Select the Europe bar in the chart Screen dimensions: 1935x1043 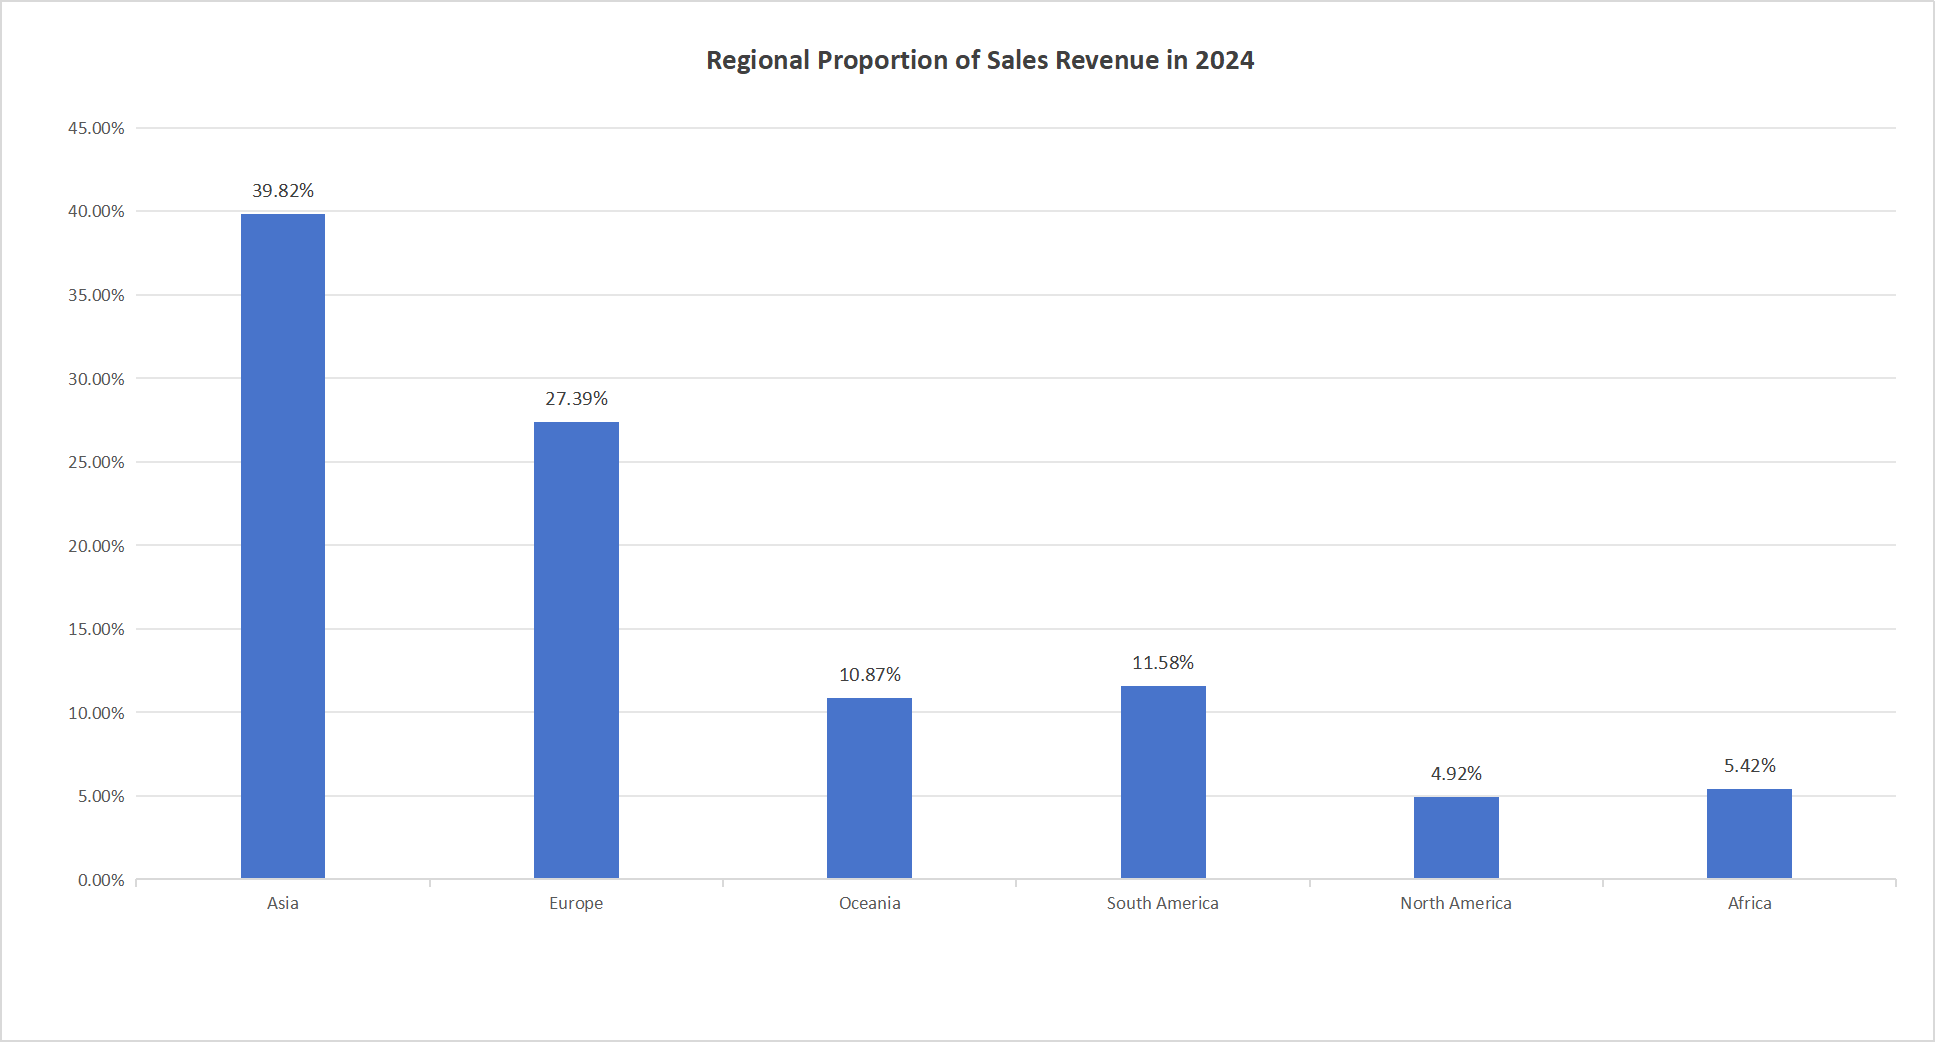(576, 650)
